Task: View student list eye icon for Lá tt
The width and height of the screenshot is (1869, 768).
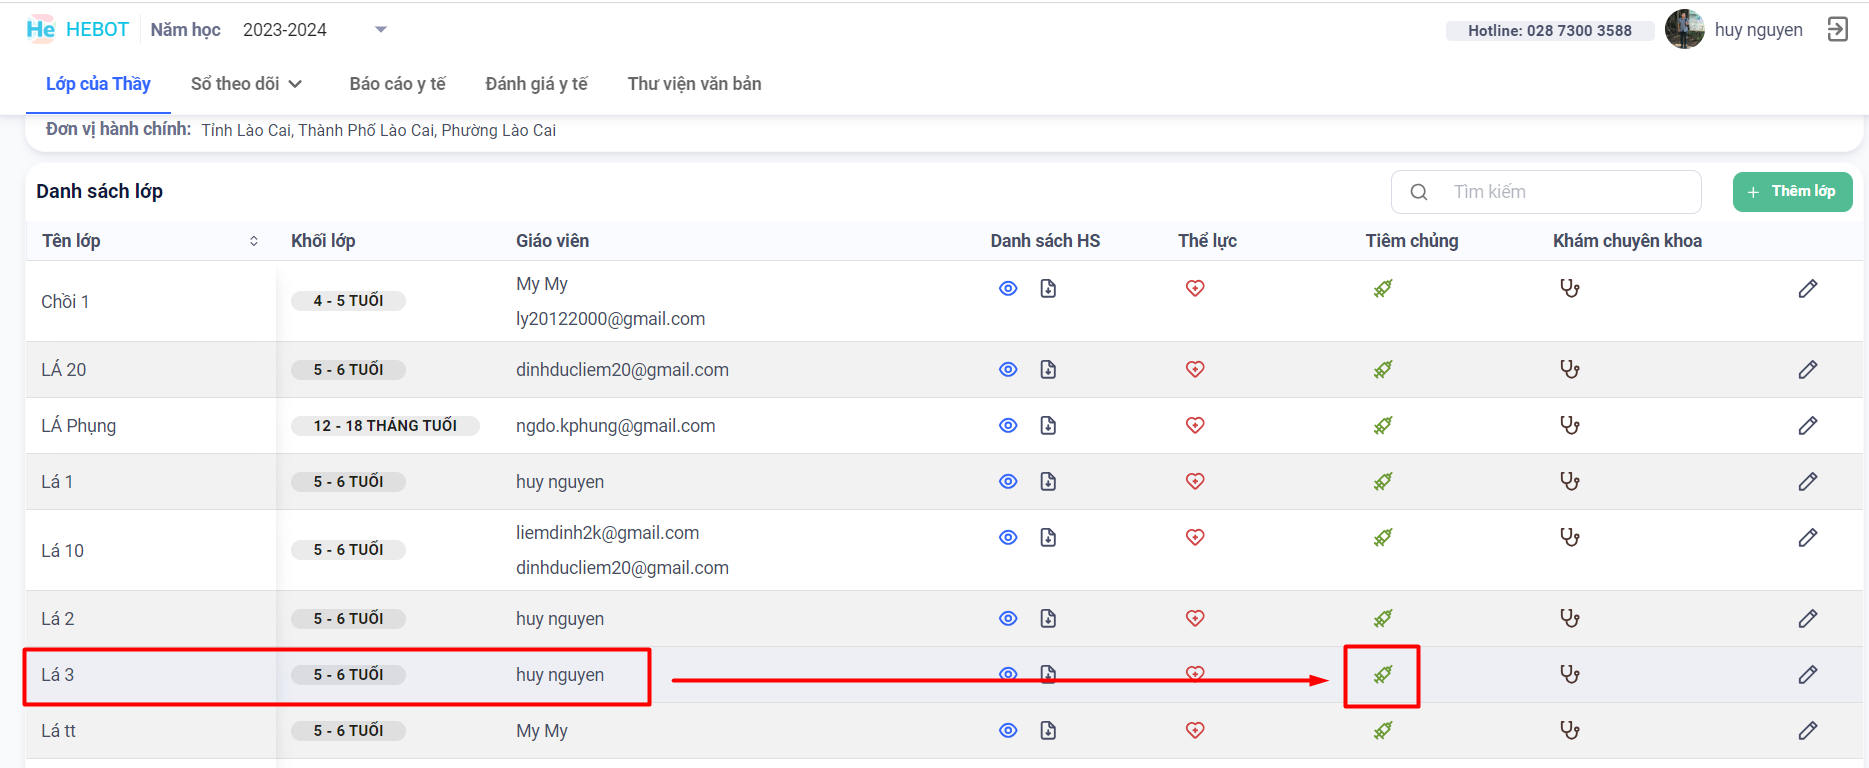Action: pyautogui.click(x=1008, y=731)
